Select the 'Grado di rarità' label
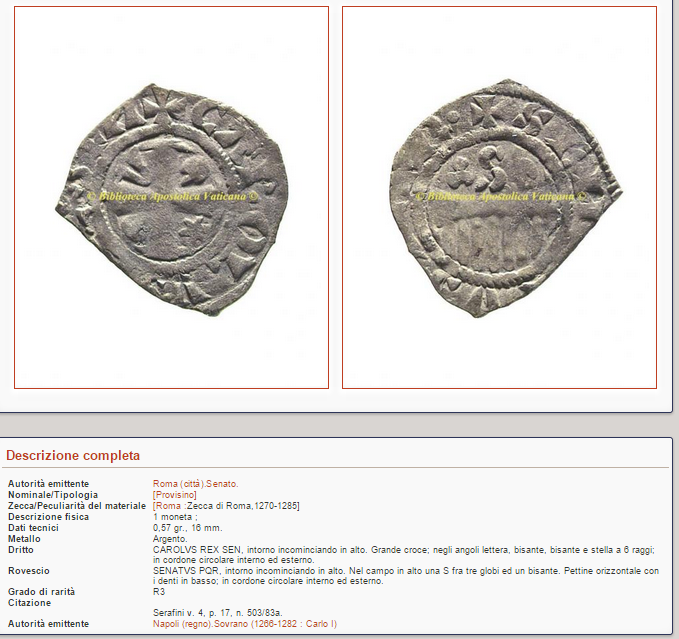 (x=41, y=592)
